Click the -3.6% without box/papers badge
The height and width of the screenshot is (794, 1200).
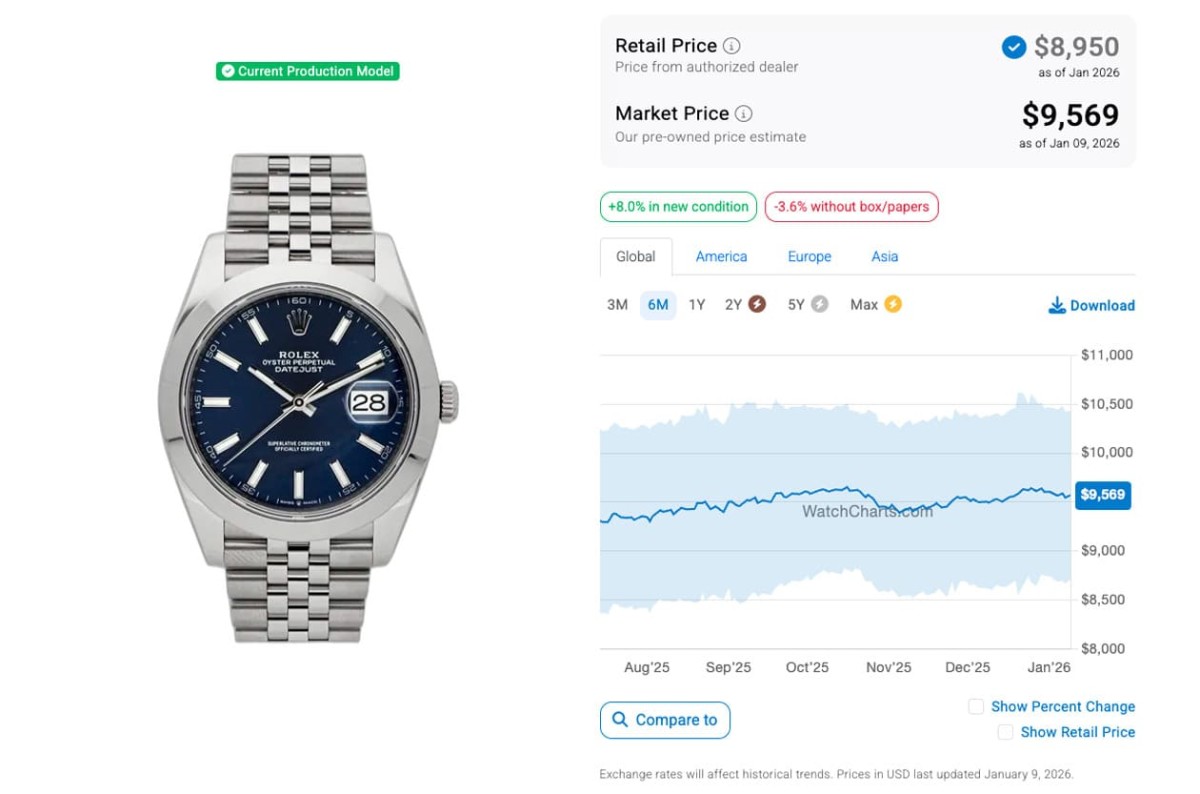851,207
